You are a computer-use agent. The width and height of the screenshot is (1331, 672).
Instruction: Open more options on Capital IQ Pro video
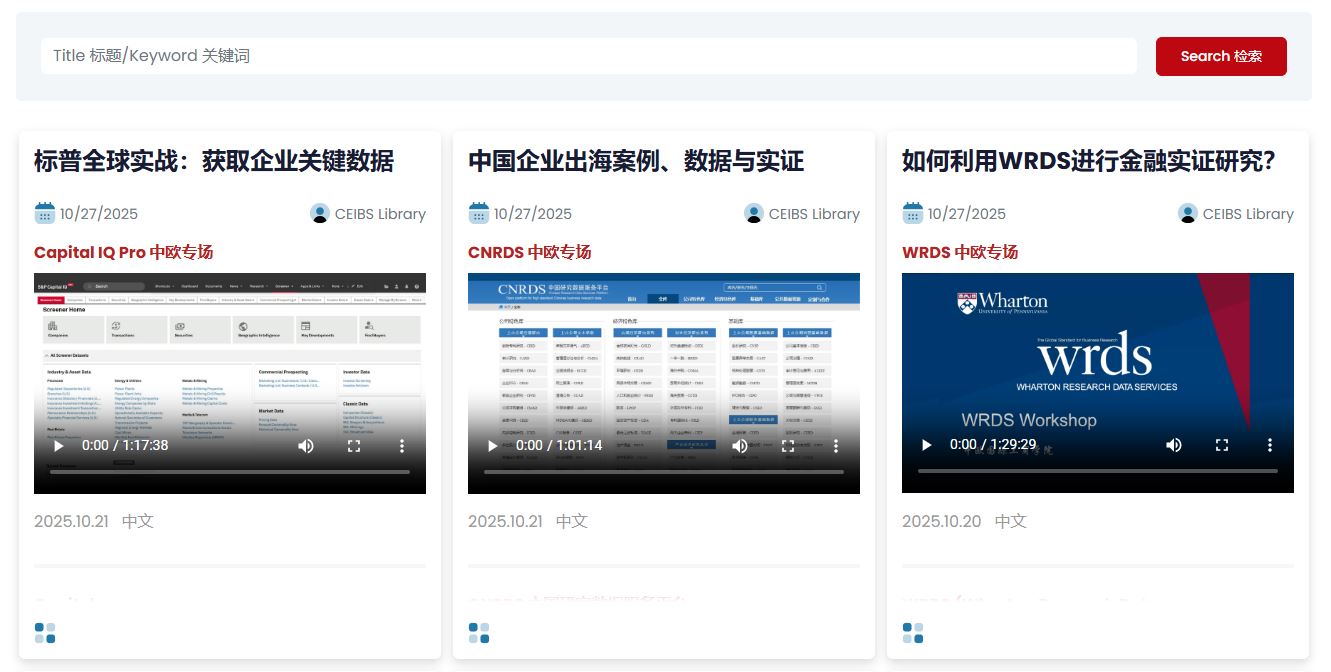[x=402, y=446]
